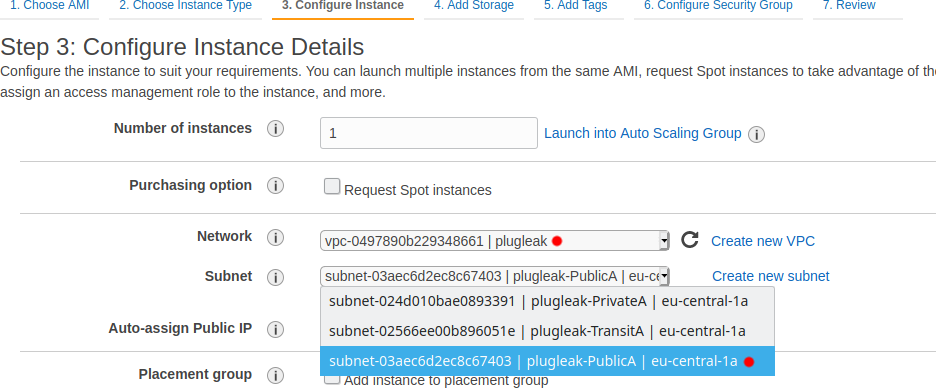Go to step 5 Add Tags
Screen dimensions: 936x388
click(575, 5)
